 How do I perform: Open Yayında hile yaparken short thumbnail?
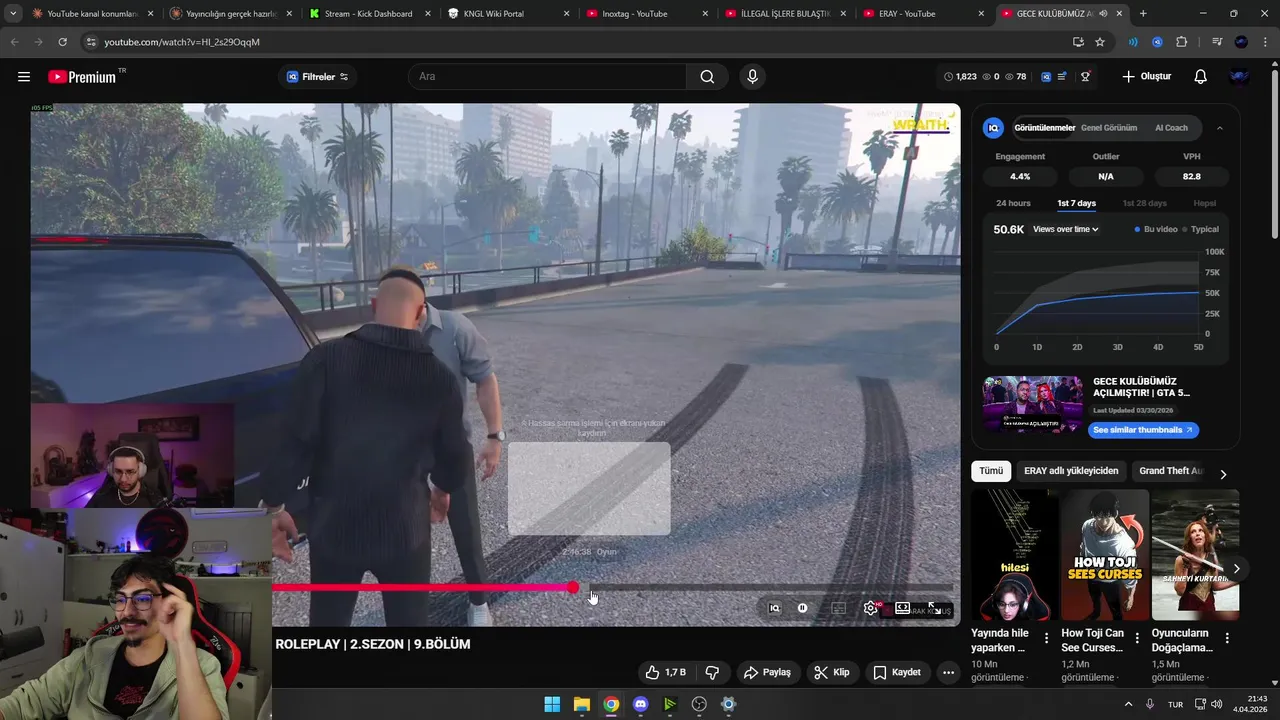pos(1014,555)
